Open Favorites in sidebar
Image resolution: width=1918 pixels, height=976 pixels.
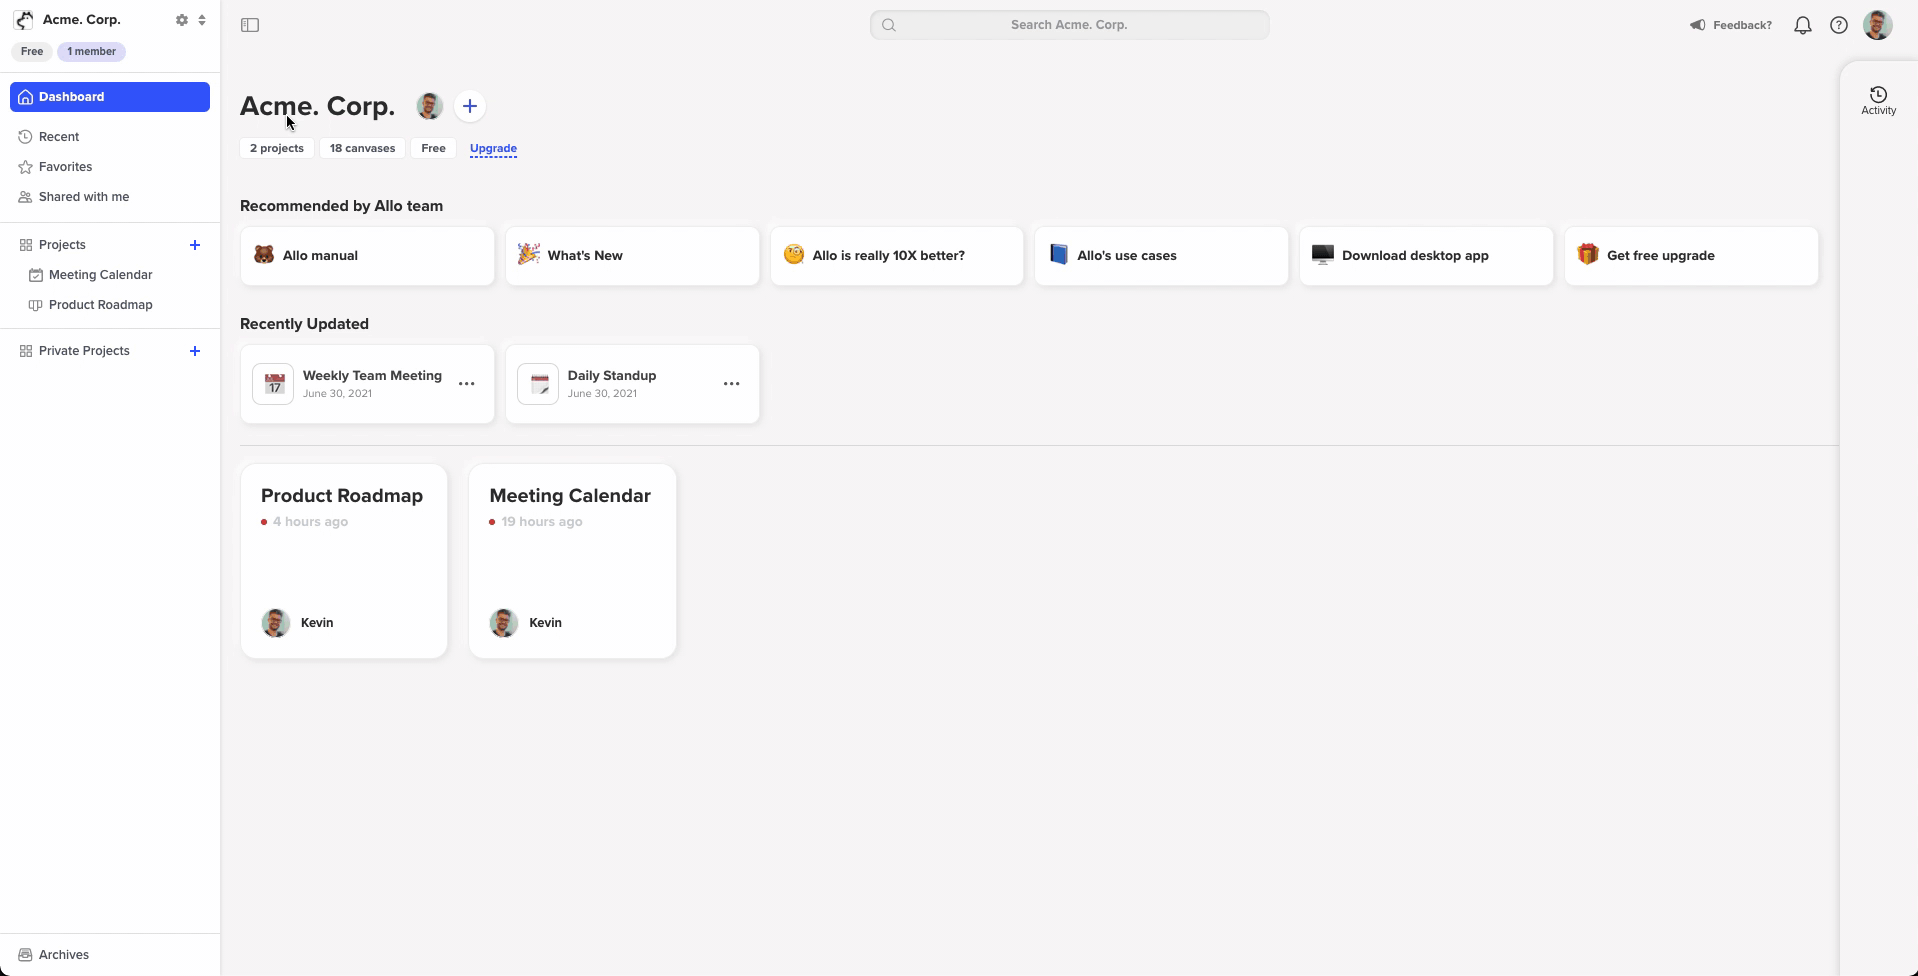point(65,167)
